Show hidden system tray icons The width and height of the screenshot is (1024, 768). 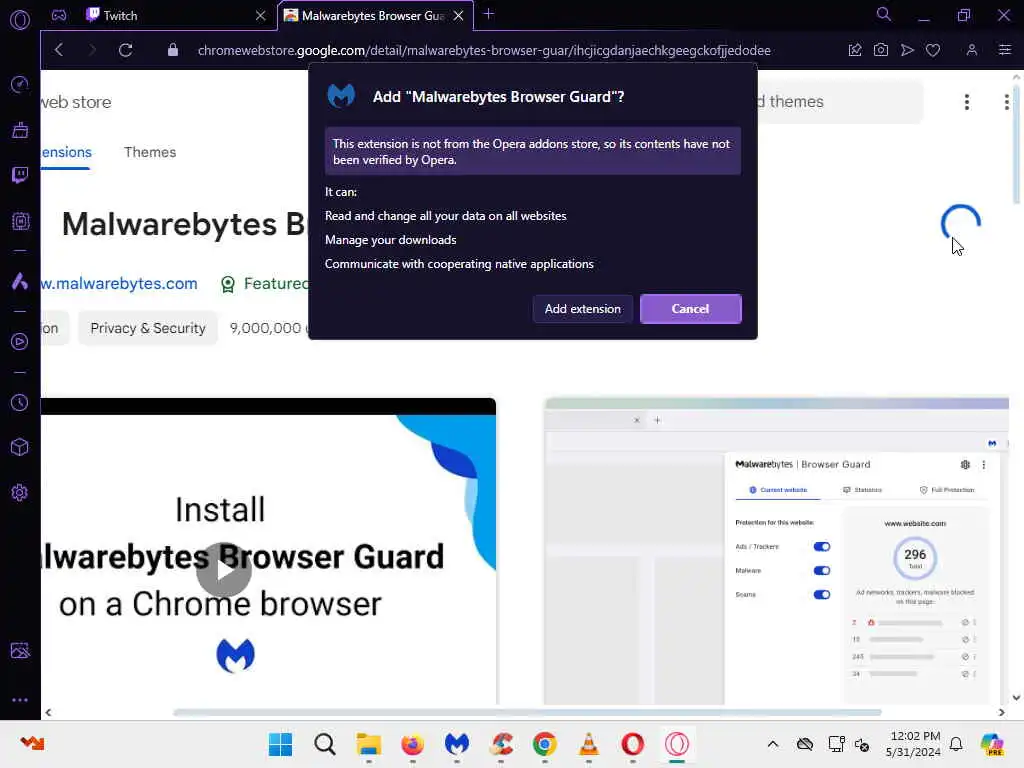773,744
